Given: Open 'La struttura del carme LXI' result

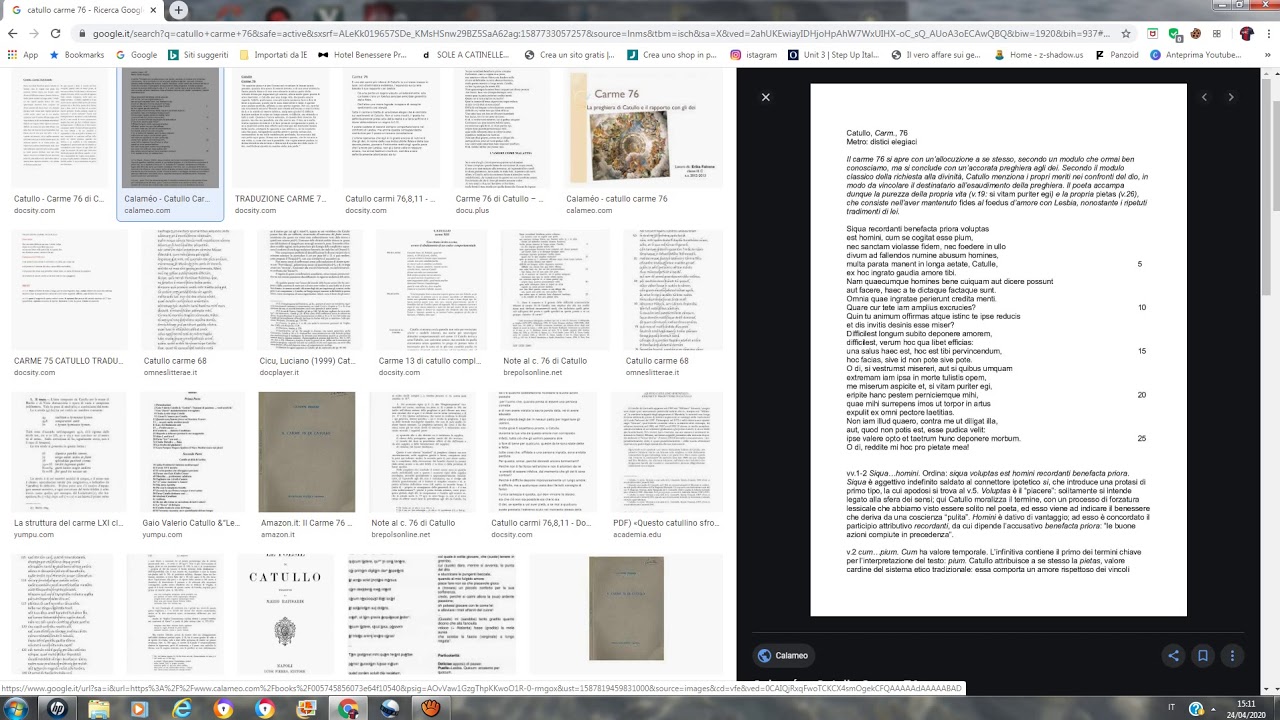Looking at the screenshot, I should click(x=68, y=452).
